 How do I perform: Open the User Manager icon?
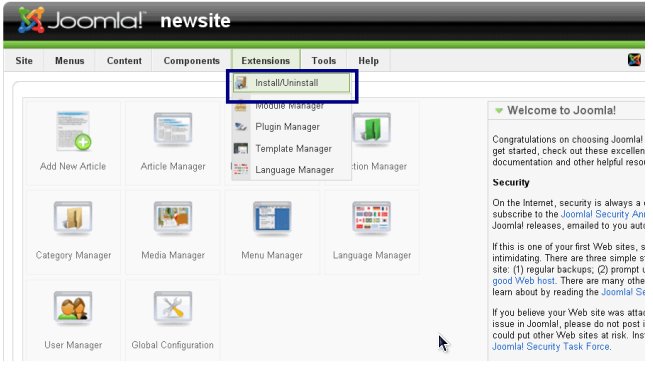[73, 308]
